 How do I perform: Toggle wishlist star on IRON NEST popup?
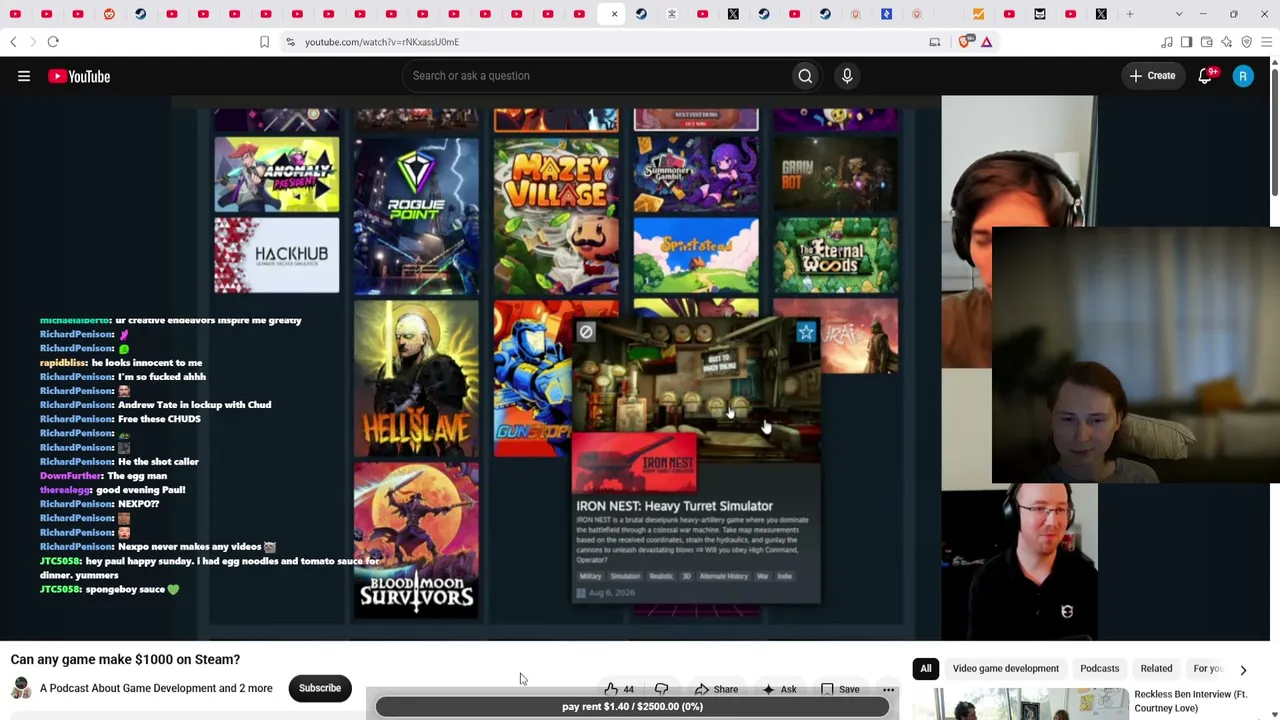click(806, 332)
